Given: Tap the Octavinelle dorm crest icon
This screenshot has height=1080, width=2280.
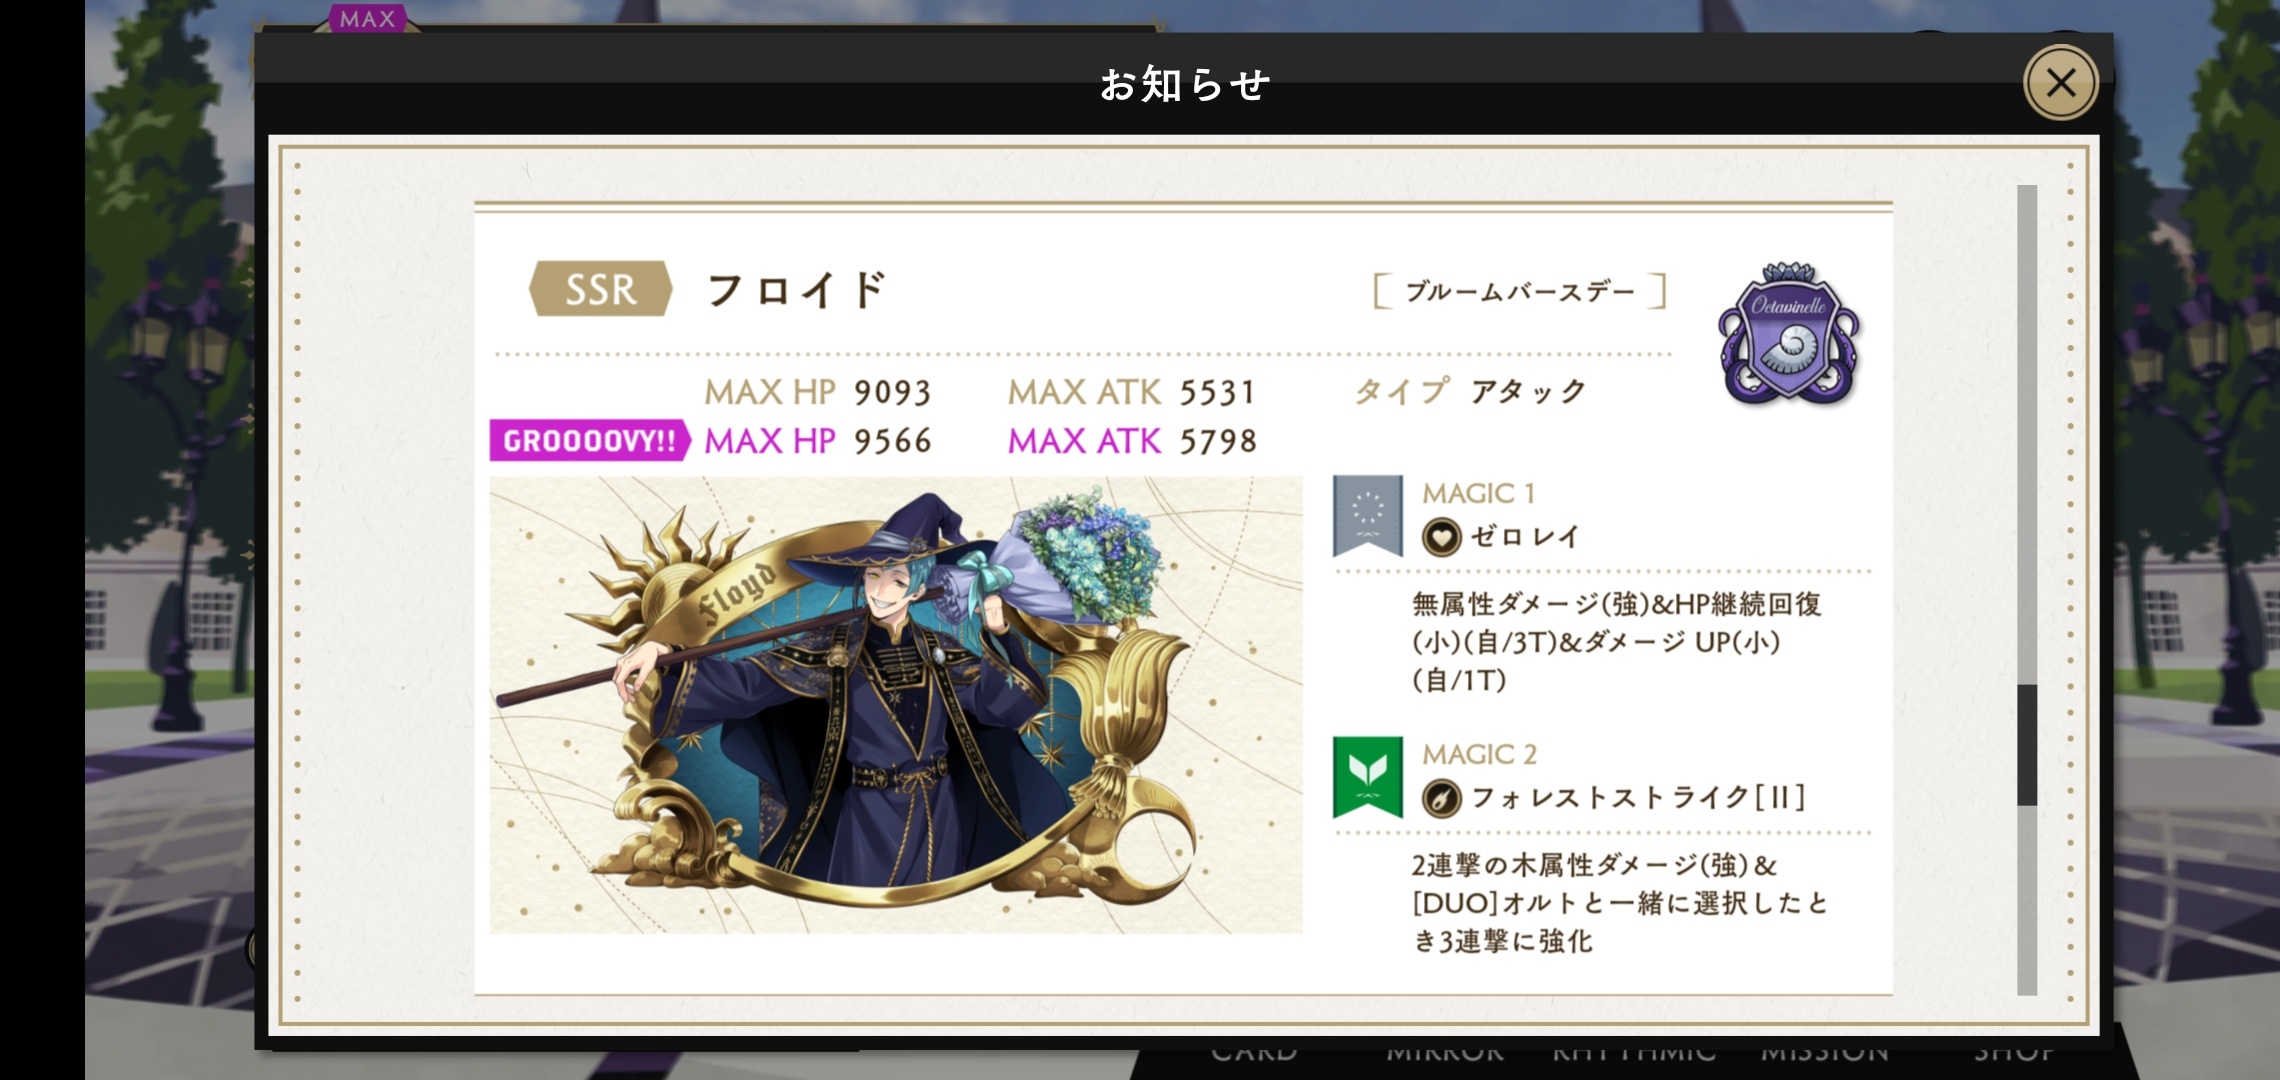Looking at the screenshot, I should click(1788, 335).
